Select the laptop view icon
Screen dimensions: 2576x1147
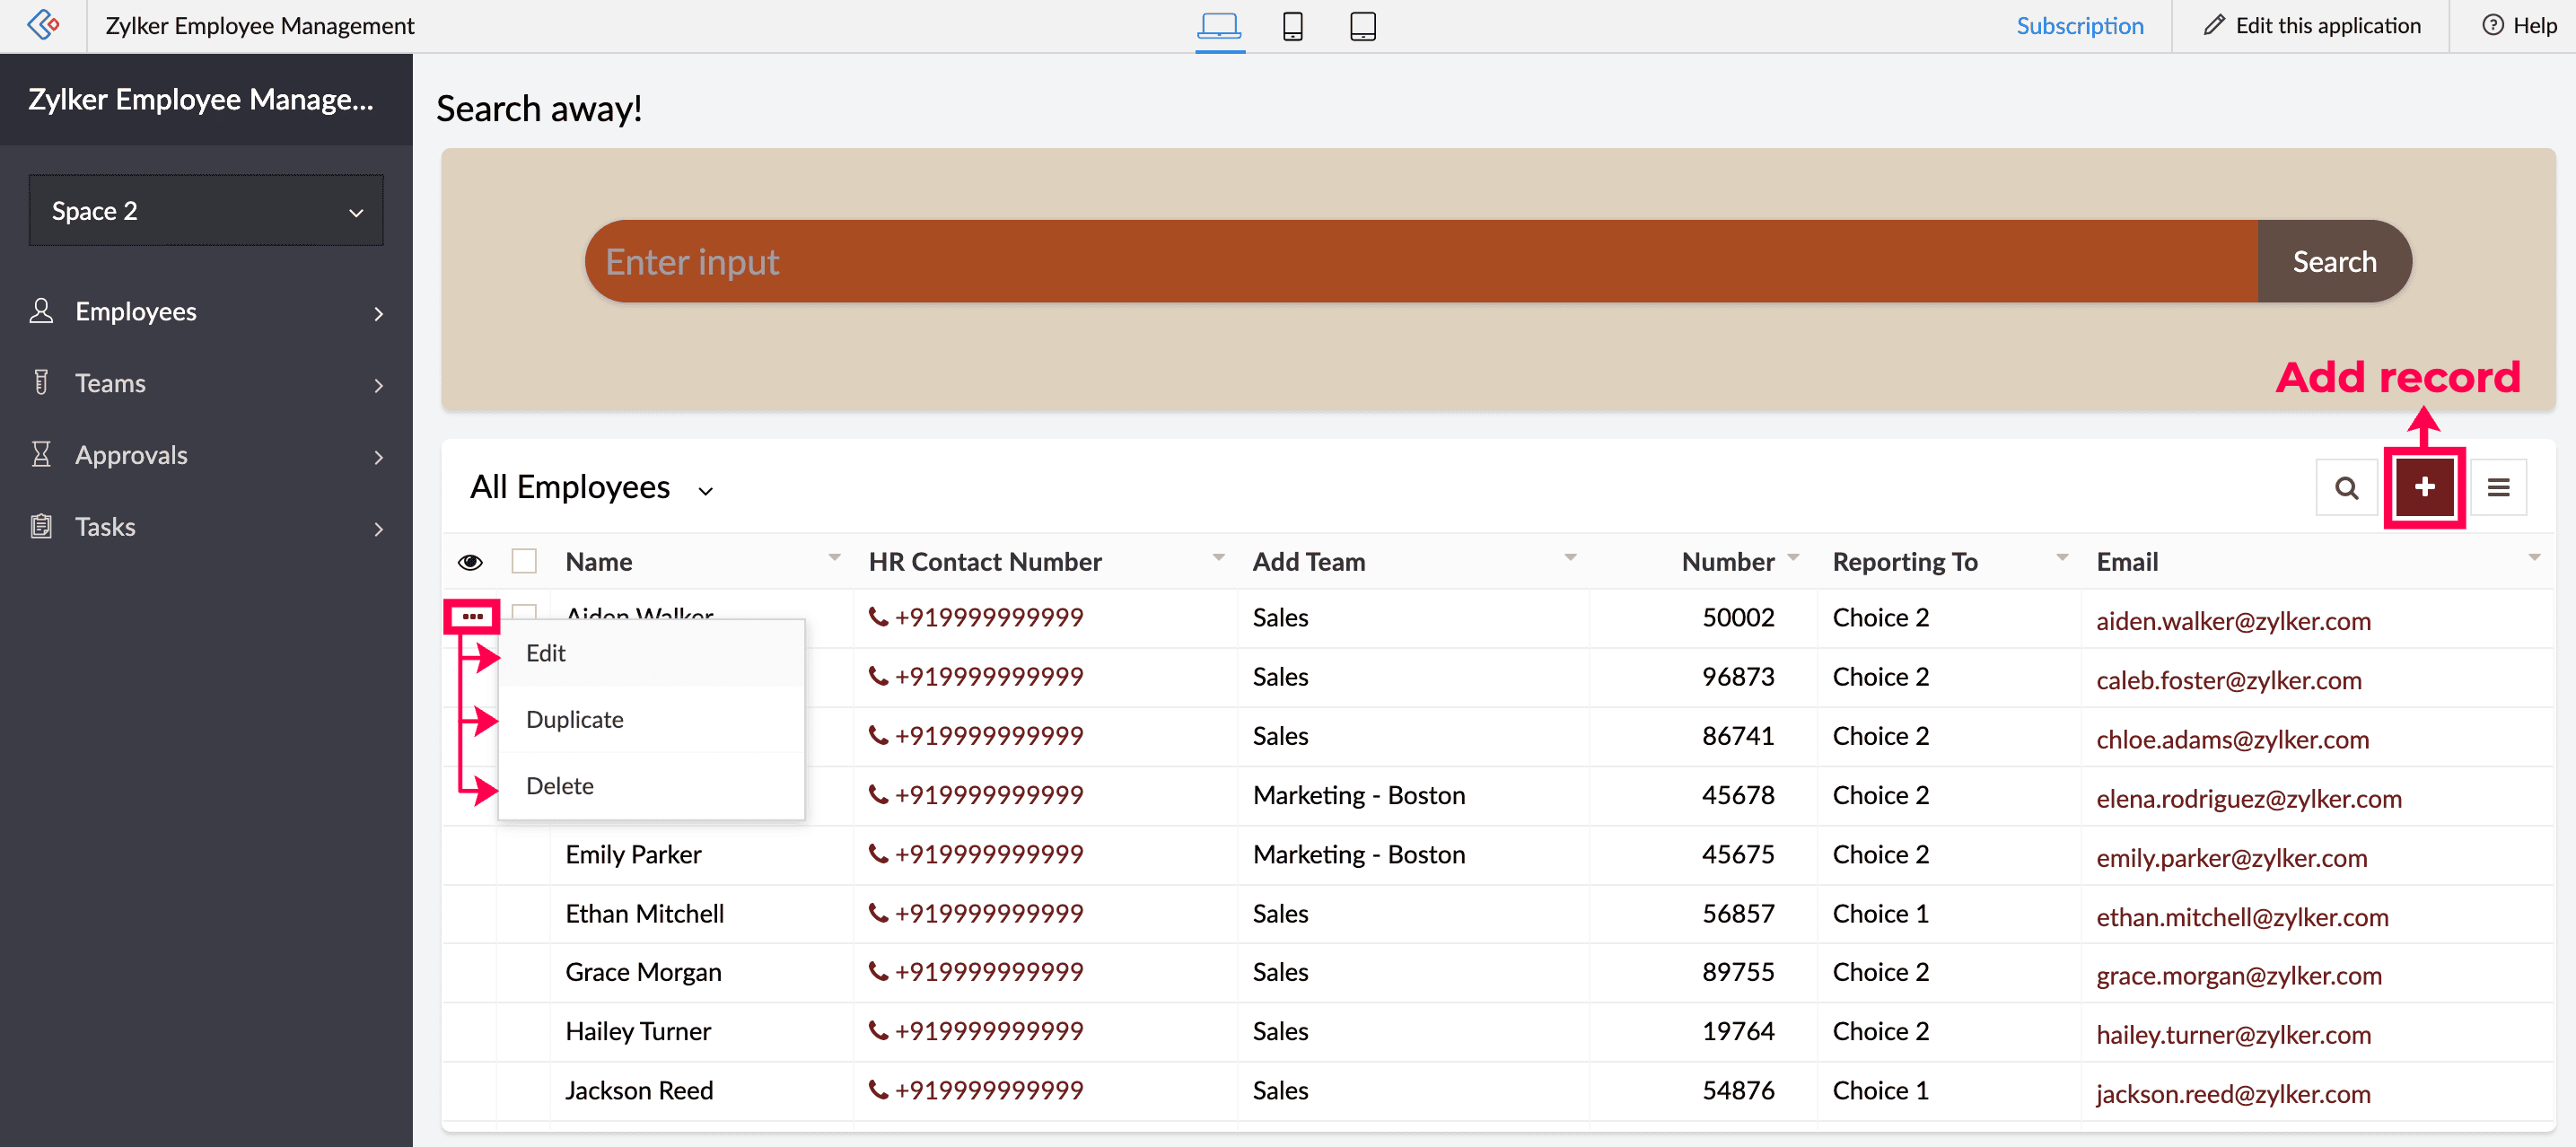tap(1219, 26)
